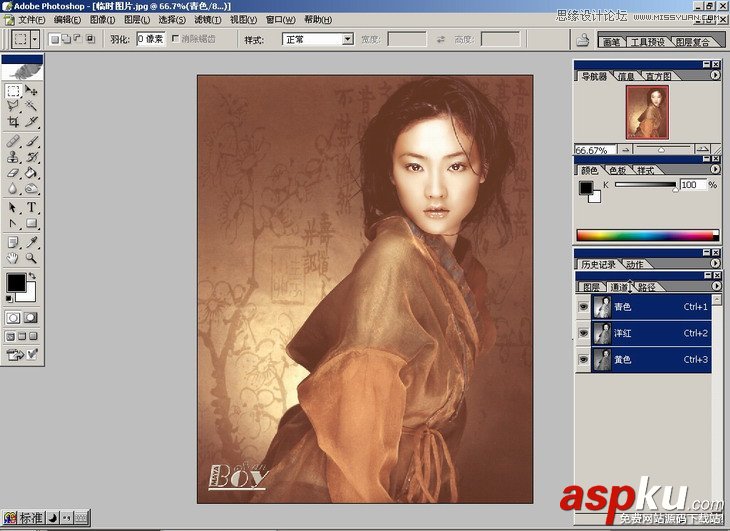This screenshot has width=730, height=531.
Task: Pick a color from the spectrum ramp
Action: click(x=647, y=235)
